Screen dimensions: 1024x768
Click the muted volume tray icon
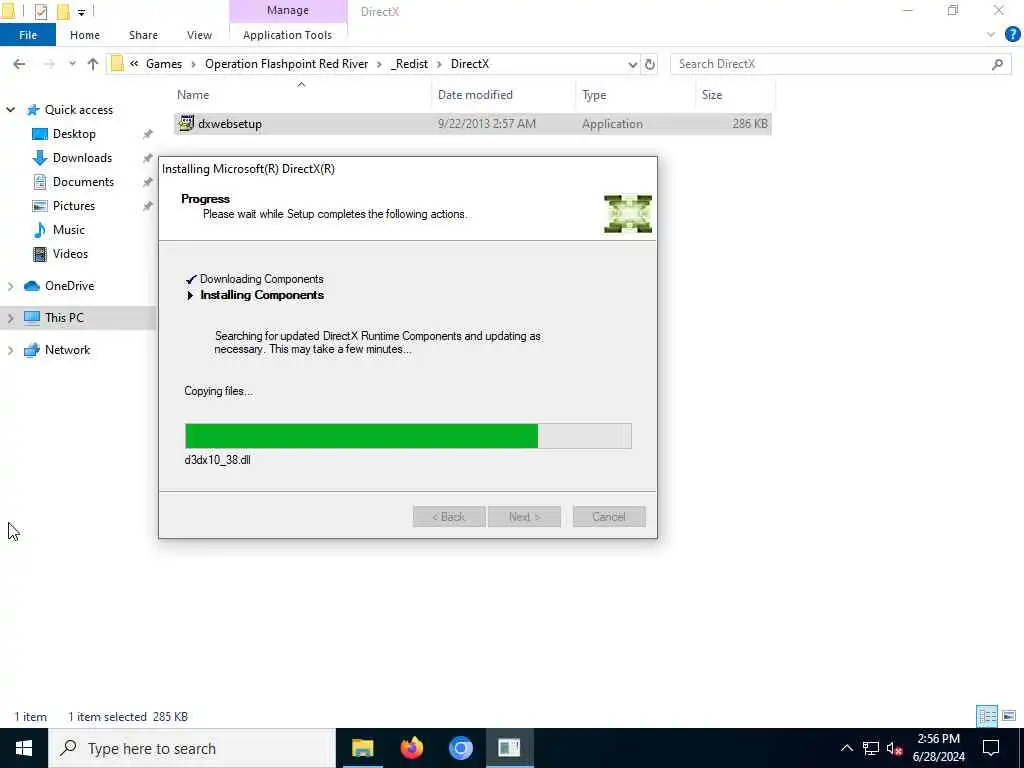click(894, 748)
